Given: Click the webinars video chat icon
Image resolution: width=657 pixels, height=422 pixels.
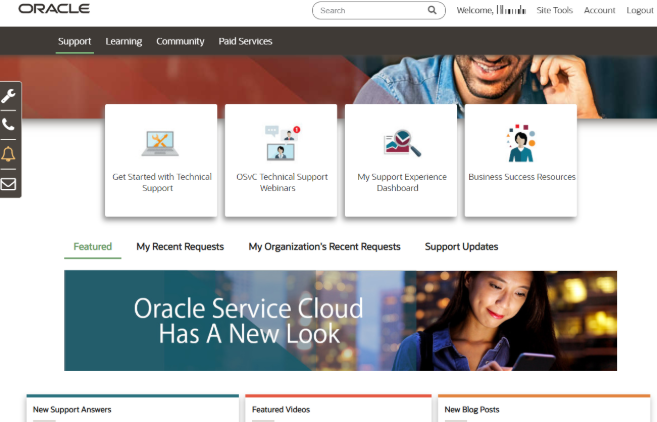Looking at the screenshot, I should click(x=282, y=143).
